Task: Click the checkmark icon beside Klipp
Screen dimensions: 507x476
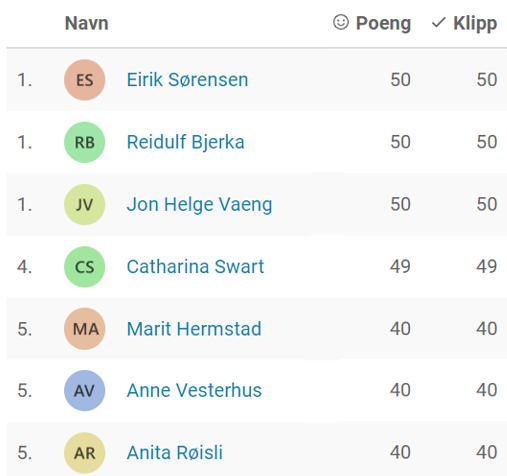Action: (438, 23)
